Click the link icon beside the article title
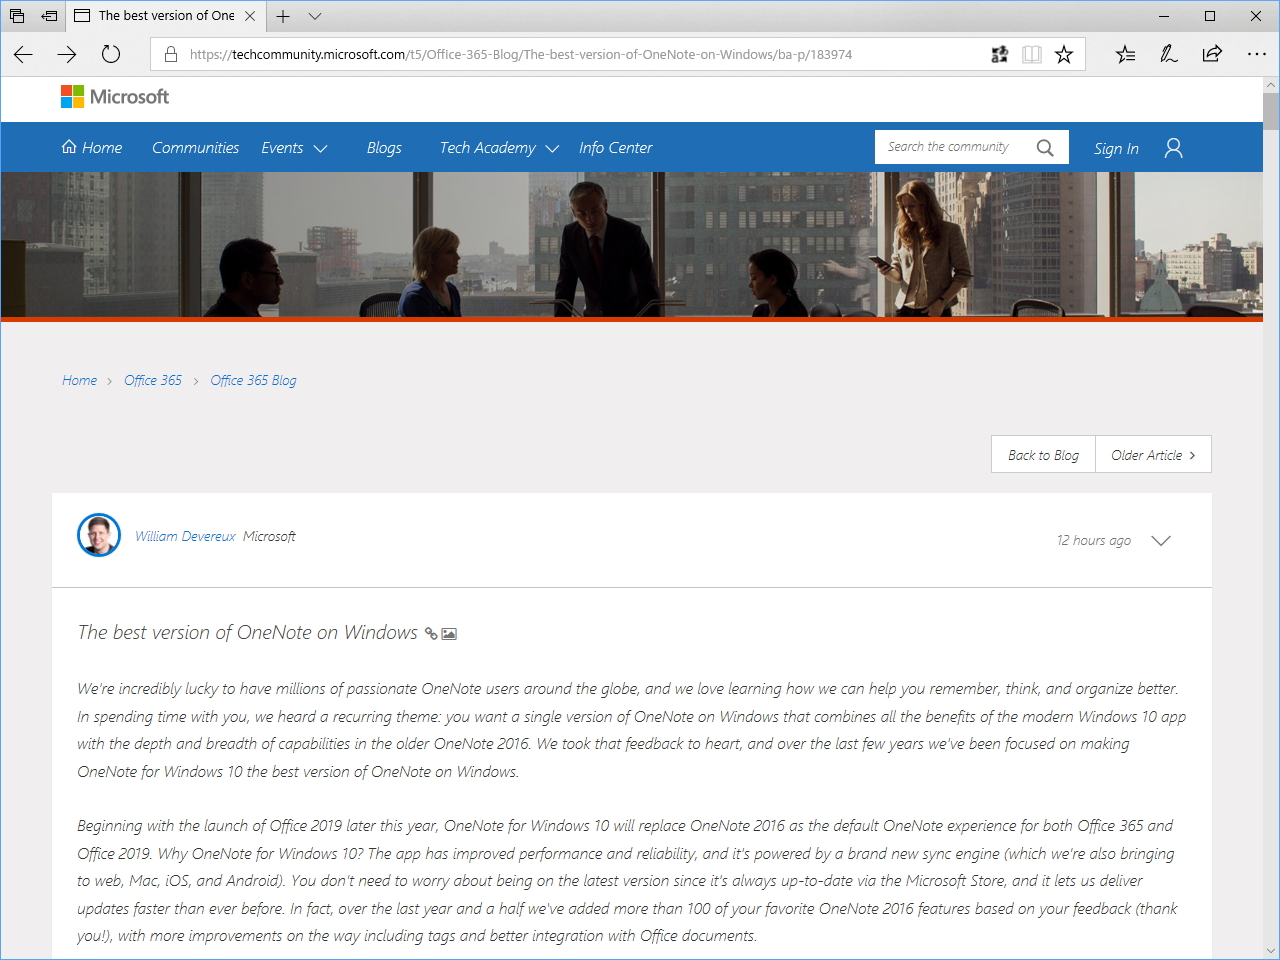 [431, 634]
